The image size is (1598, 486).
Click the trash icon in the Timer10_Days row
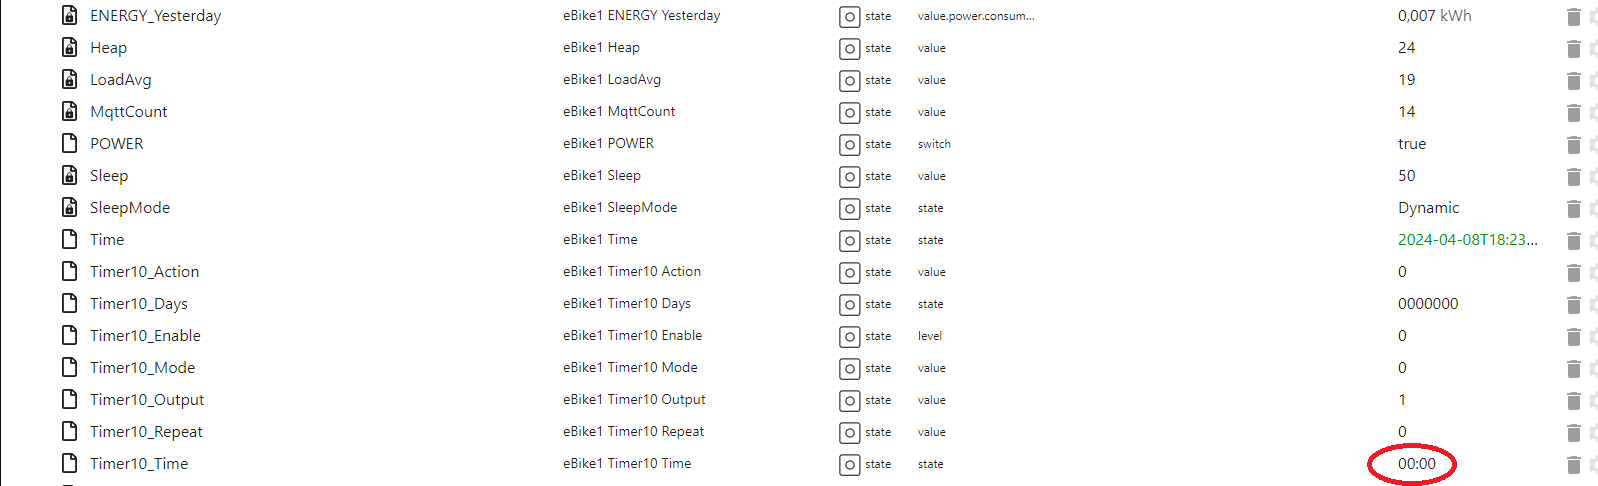(x=1573, y=304)
